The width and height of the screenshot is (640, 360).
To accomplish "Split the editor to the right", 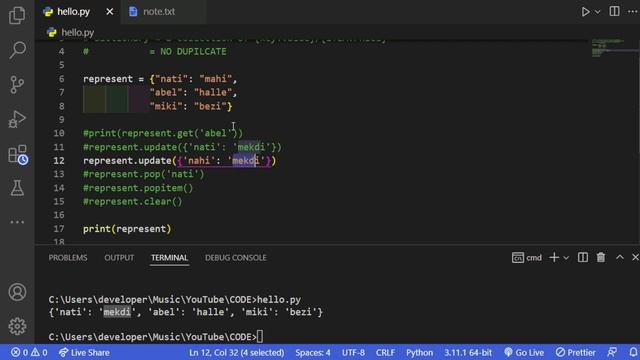I will point(614,11).
